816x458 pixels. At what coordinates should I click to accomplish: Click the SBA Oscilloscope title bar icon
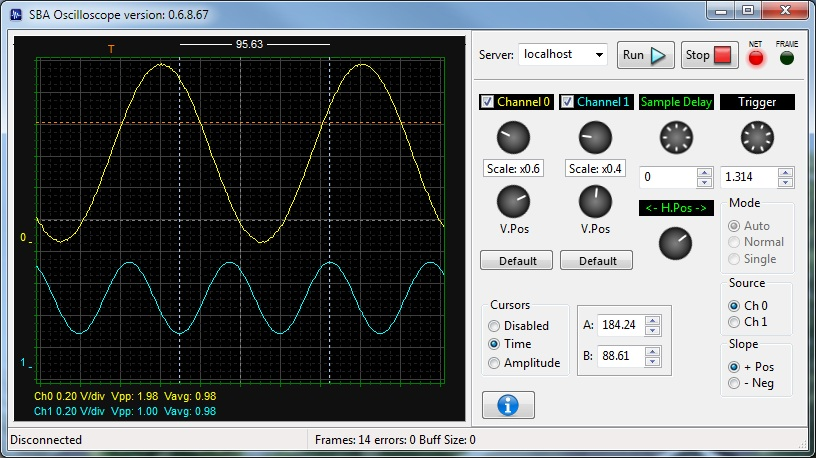(x=16, y=15)
